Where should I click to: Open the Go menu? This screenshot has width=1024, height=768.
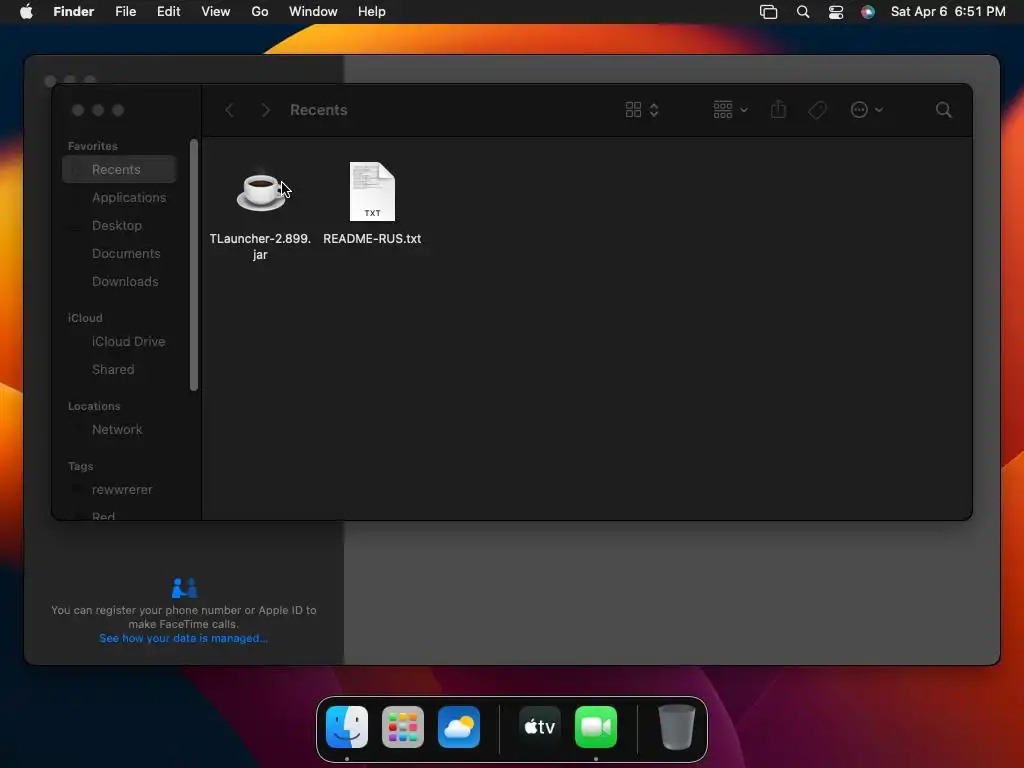[x=260, y=12]
